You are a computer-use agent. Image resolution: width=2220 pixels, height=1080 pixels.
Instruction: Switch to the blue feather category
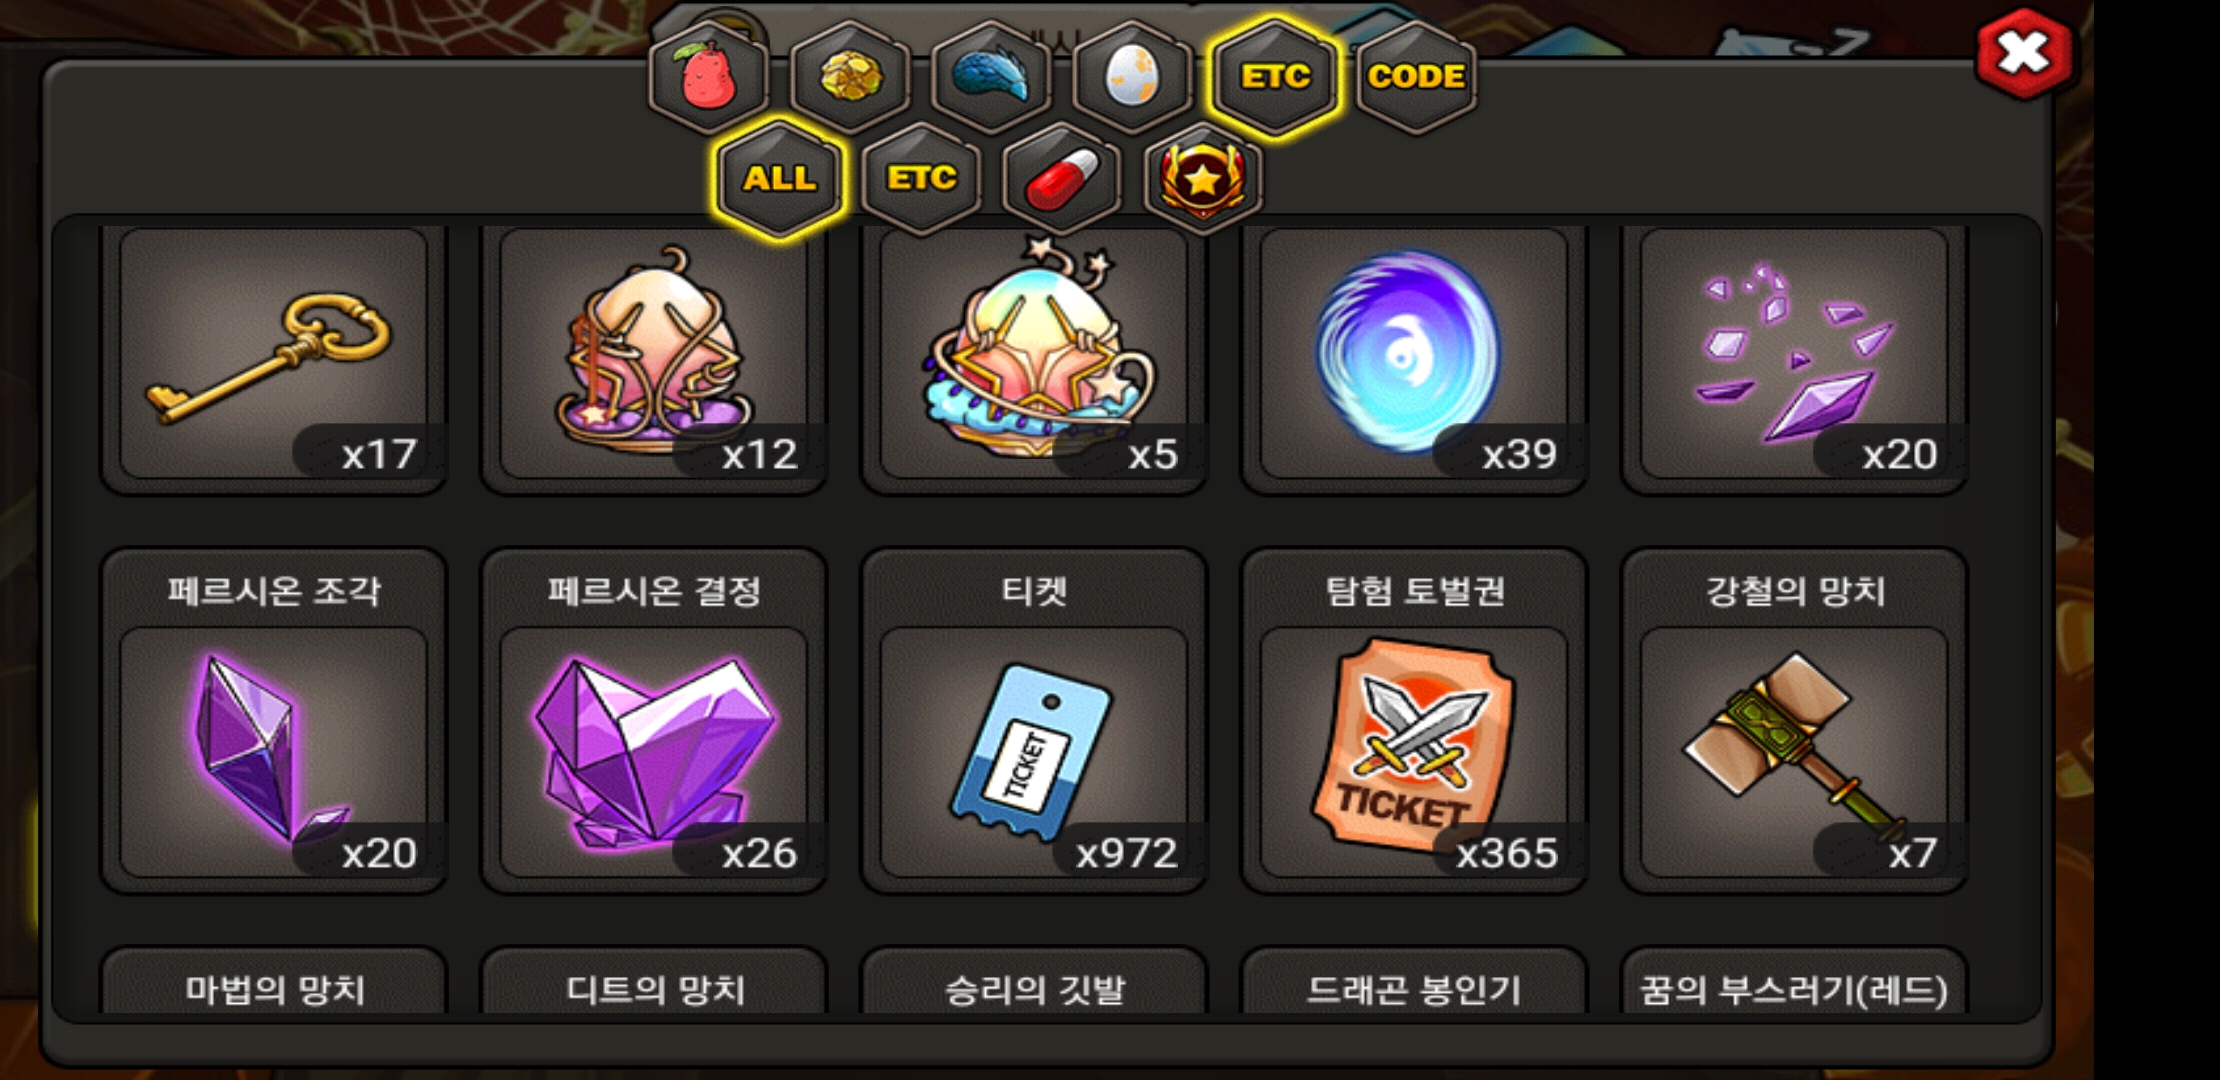(992, 76)
